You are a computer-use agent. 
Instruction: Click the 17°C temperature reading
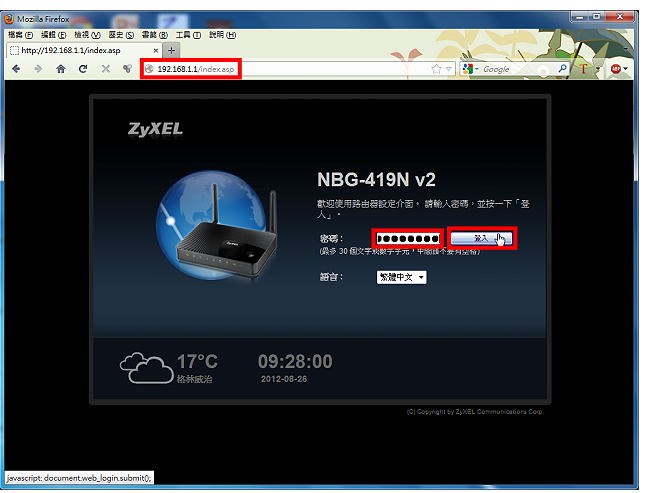click(x=197, y=362)
